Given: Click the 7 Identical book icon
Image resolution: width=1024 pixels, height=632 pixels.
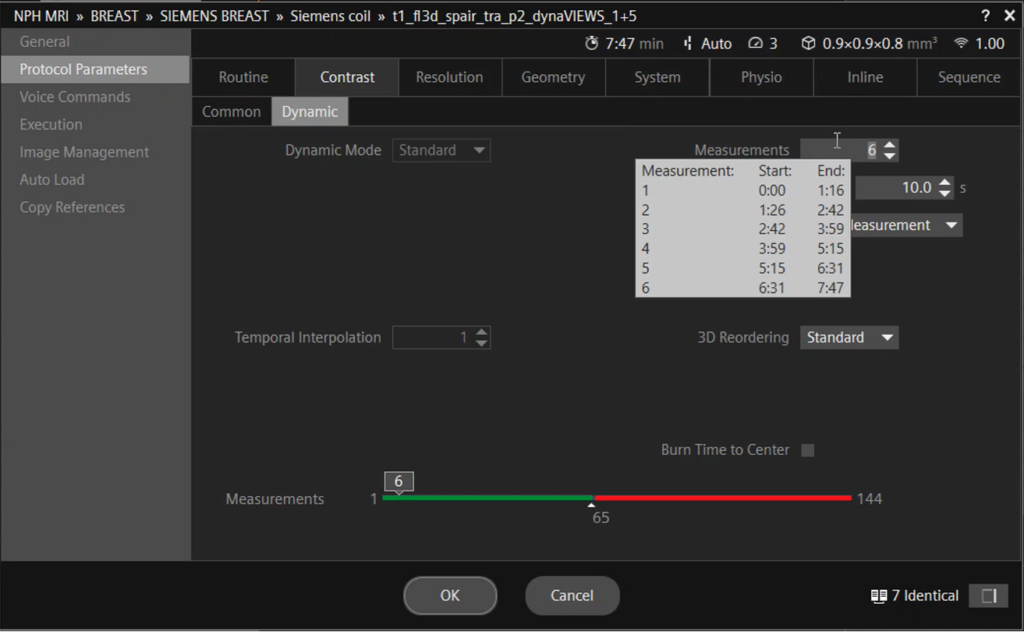Looking at the screenshot, I should tap(879, 596).
